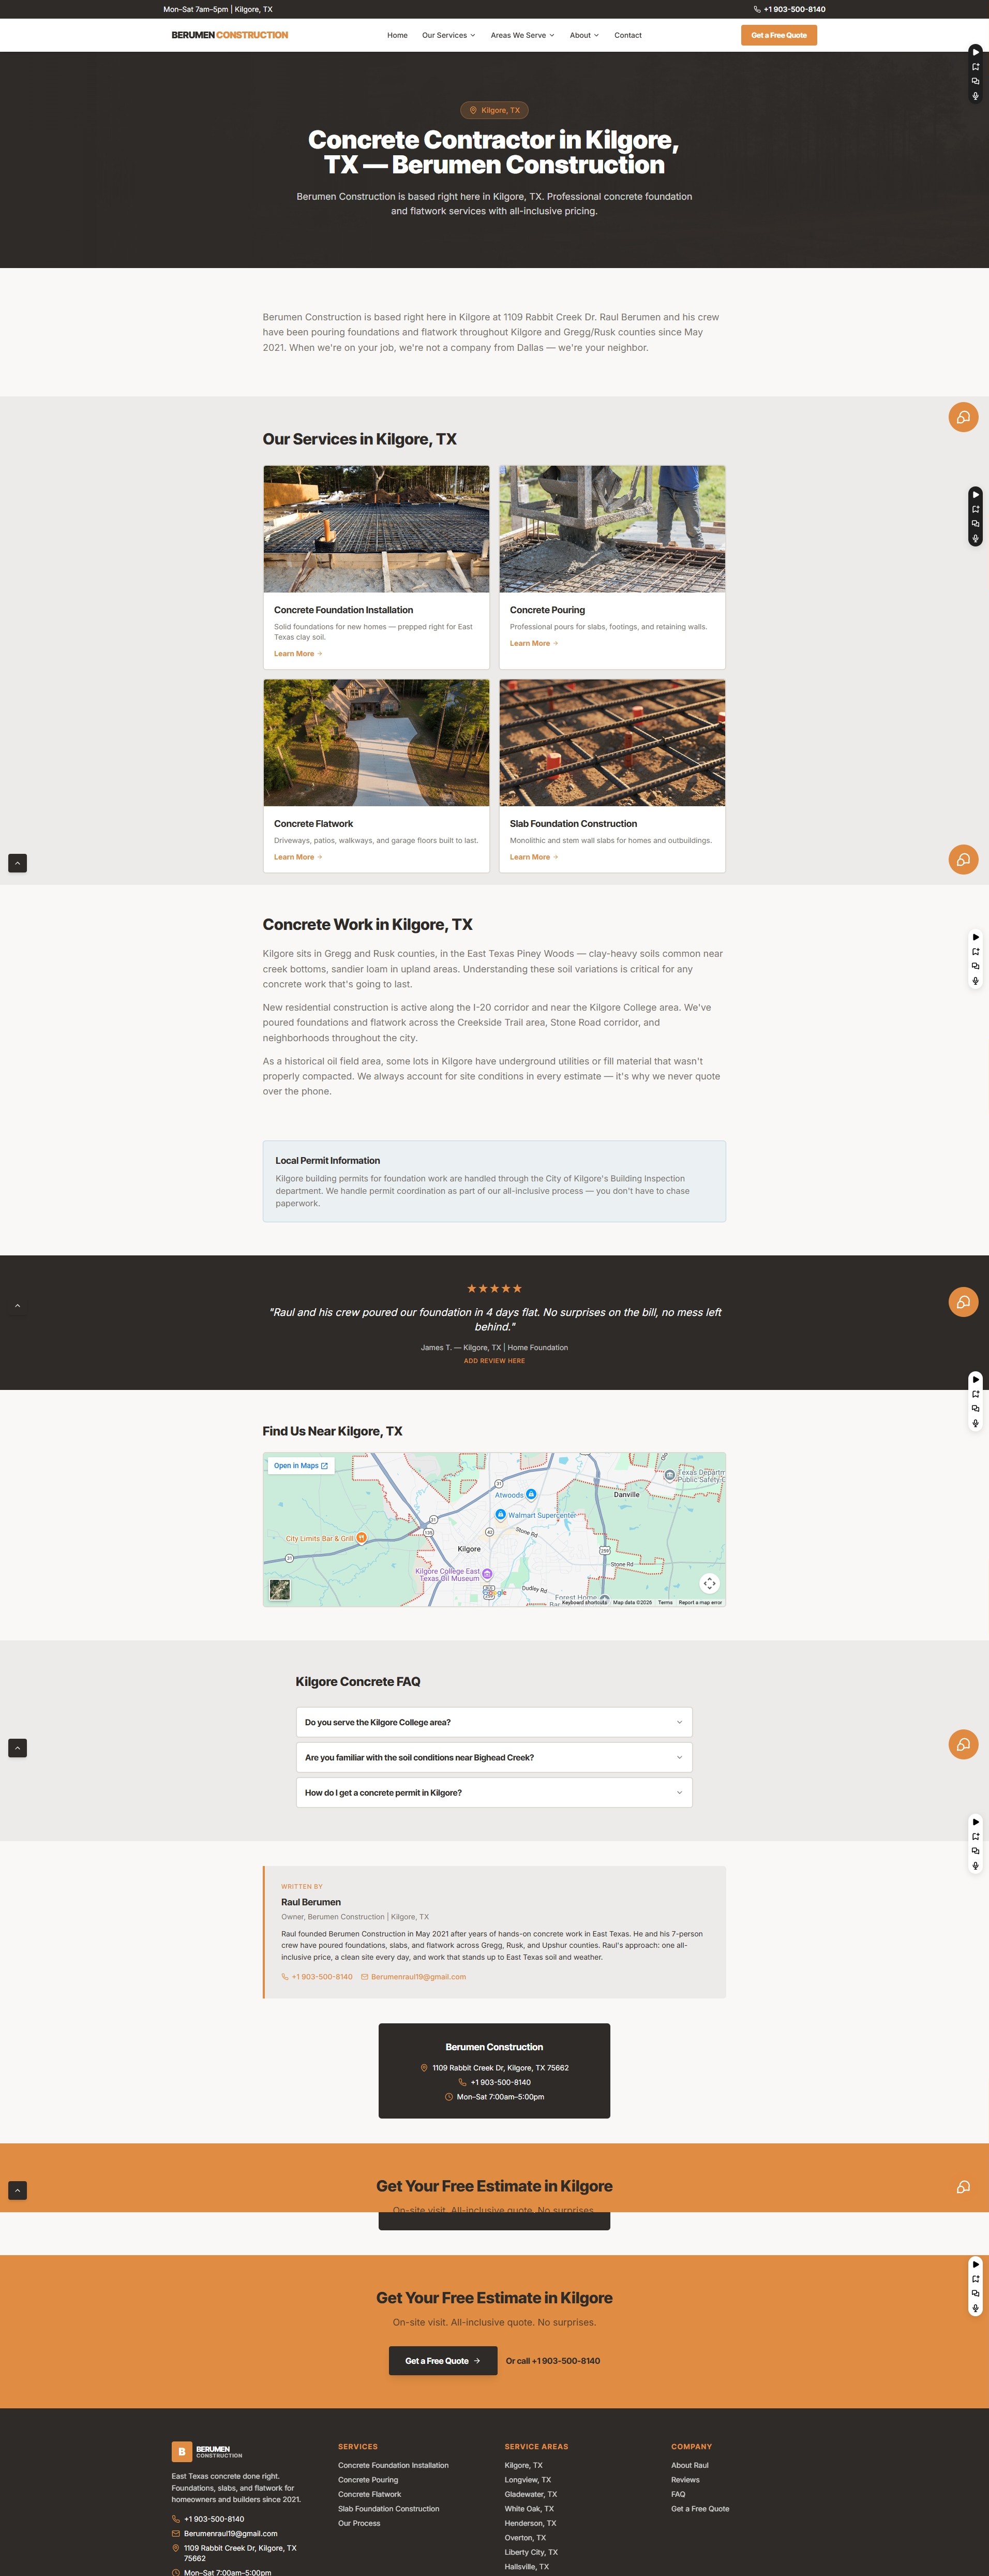The image size is (989, 2576).
Task: Expand the Bighead Creek soil conditions FAQ
Action: (x=494, y=1757)
